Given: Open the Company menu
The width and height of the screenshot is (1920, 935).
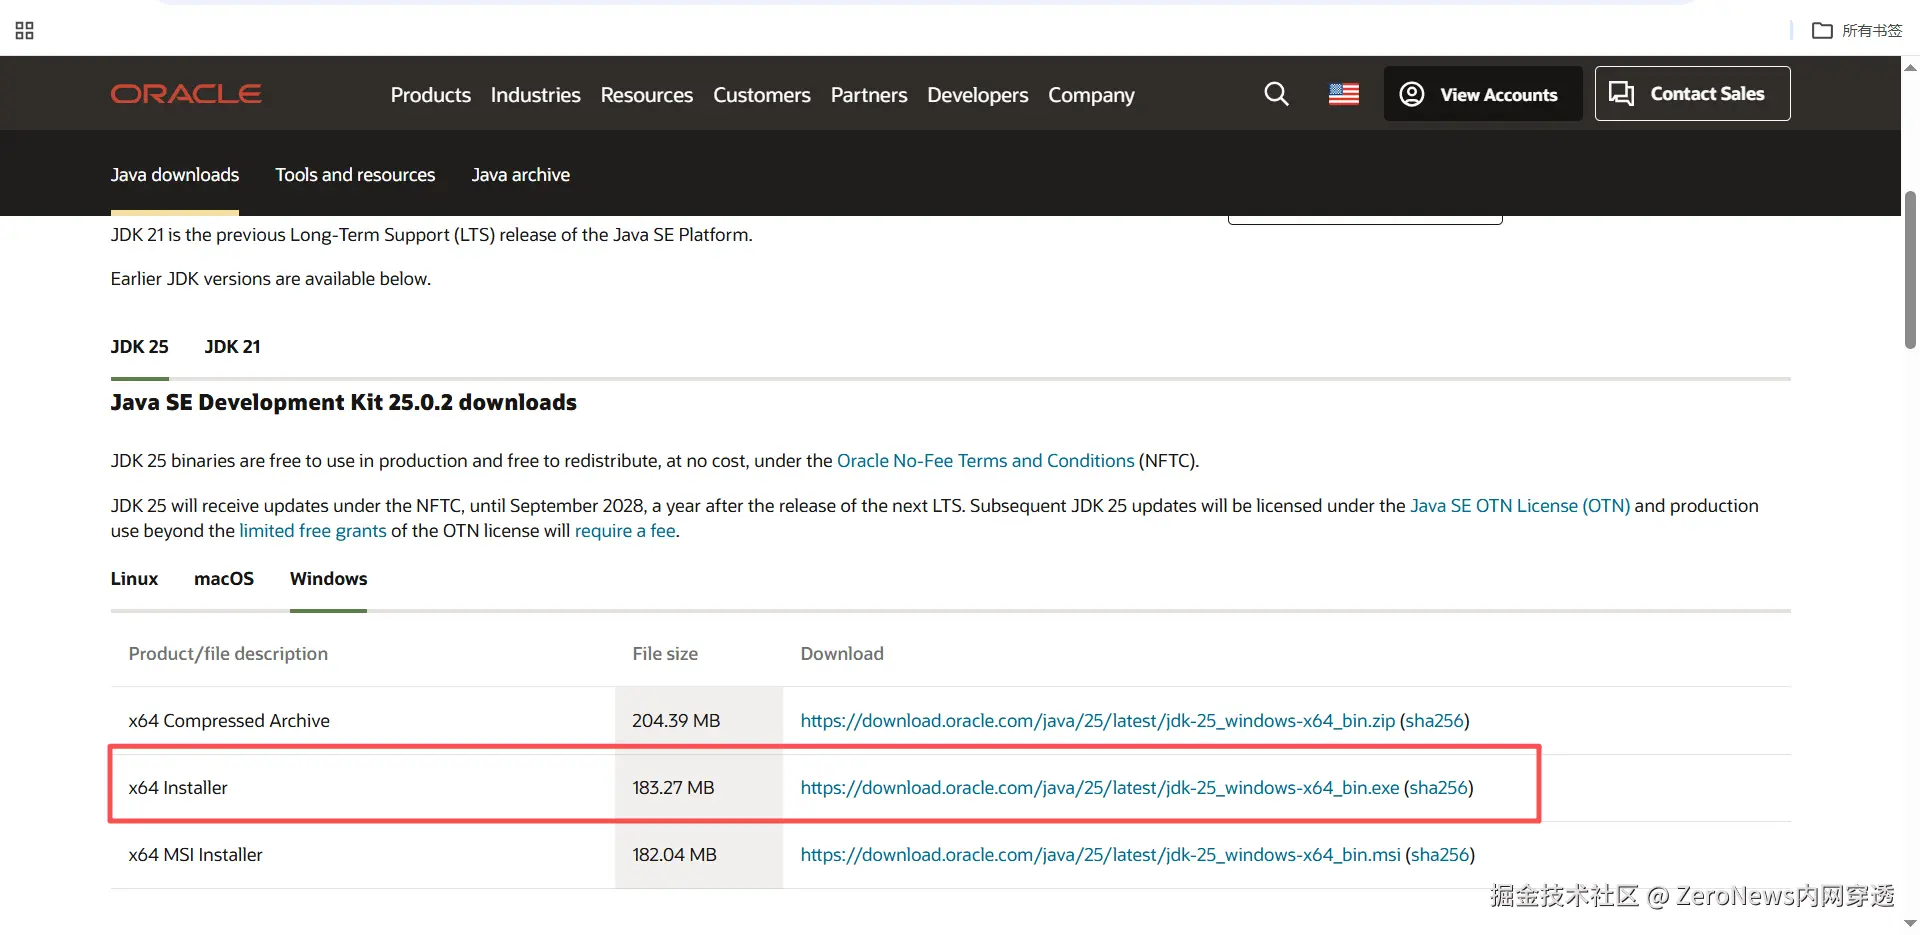Looking at the screenshot, I should coord(1092,95).
